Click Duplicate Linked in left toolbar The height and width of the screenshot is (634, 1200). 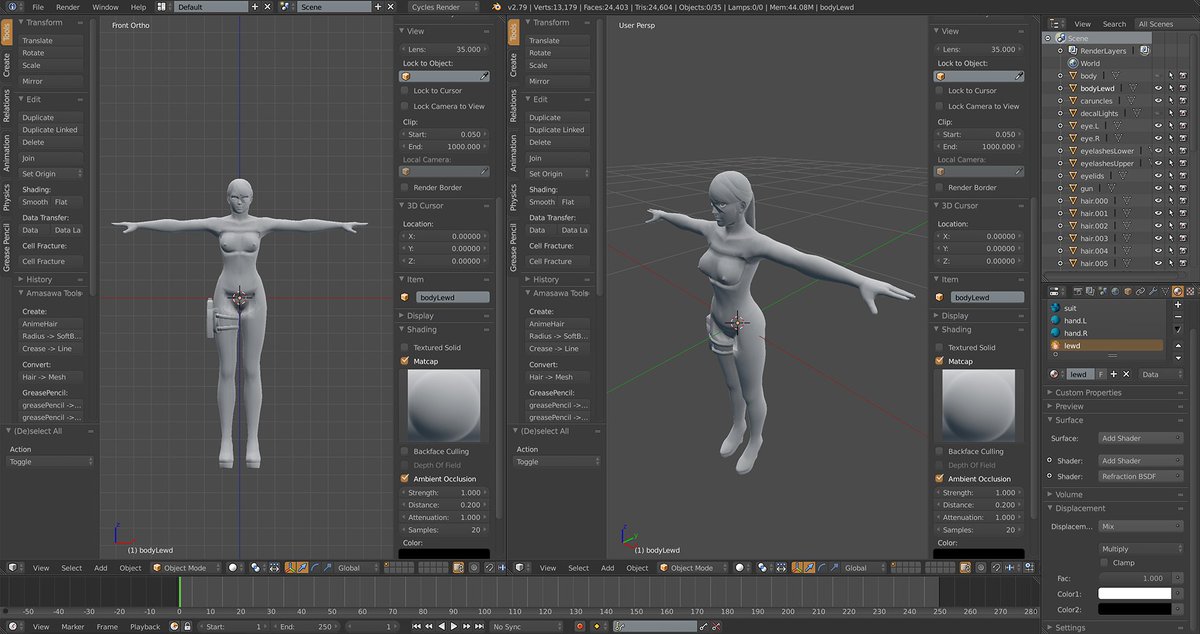[54, 130]
